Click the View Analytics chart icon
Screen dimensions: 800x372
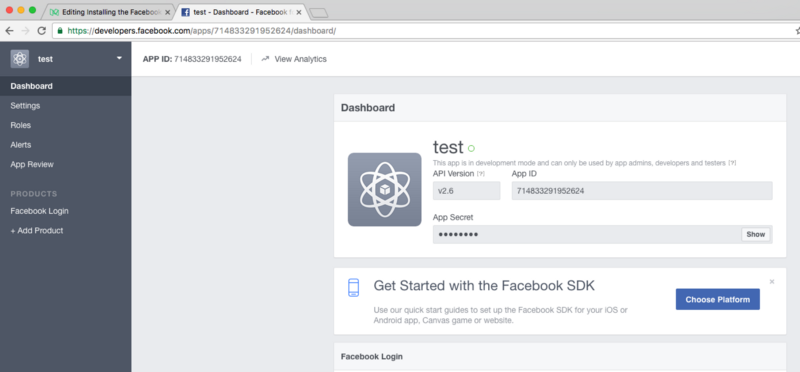265,59
